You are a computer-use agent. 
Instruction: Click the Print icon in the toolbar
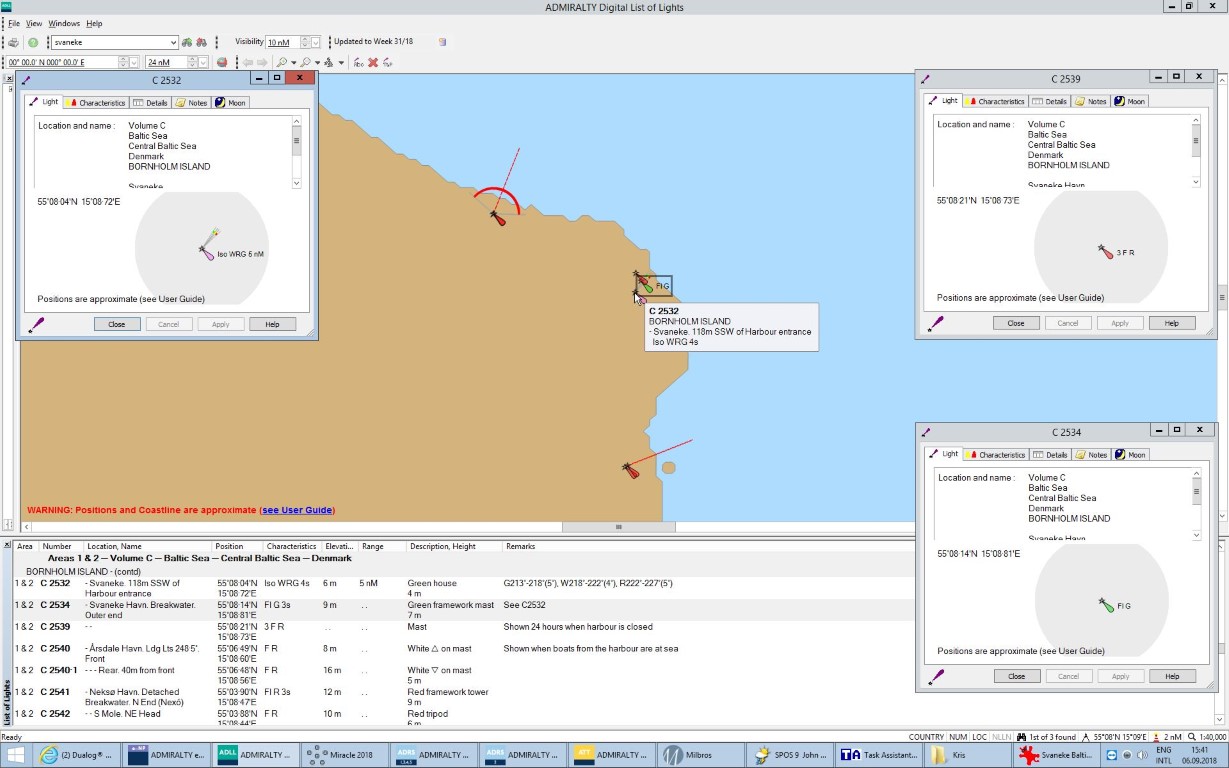pyautogui.click(x=14, y=43)
